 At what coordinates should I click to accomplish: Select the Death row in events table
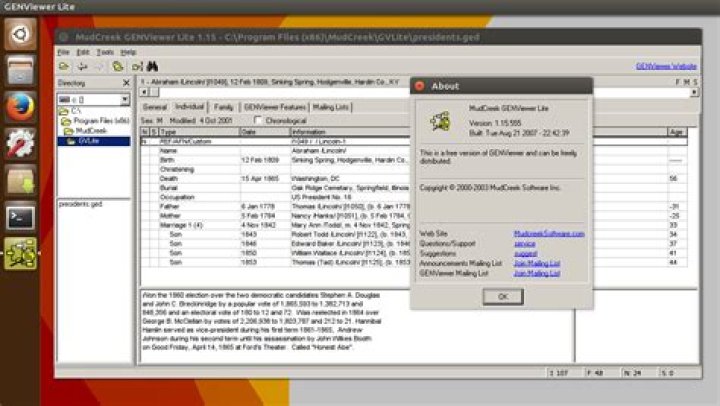276,179
